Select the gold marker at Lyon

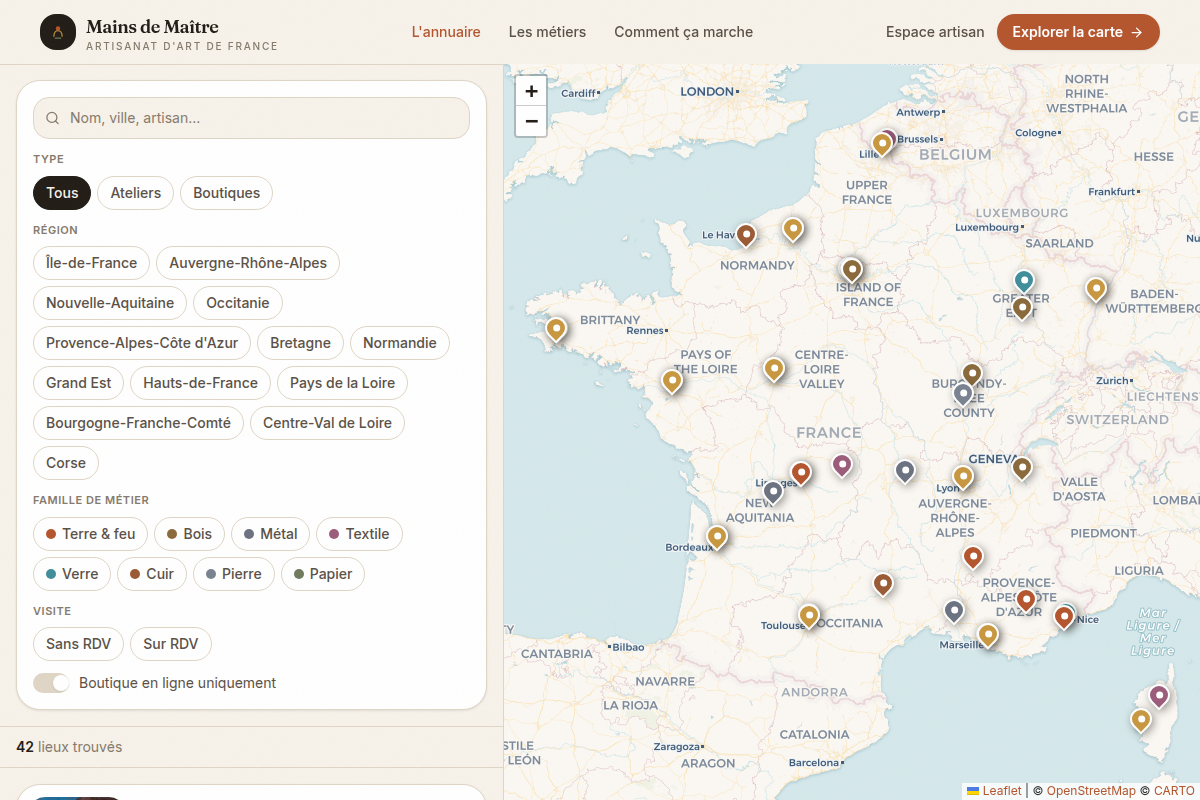(963, 478)
